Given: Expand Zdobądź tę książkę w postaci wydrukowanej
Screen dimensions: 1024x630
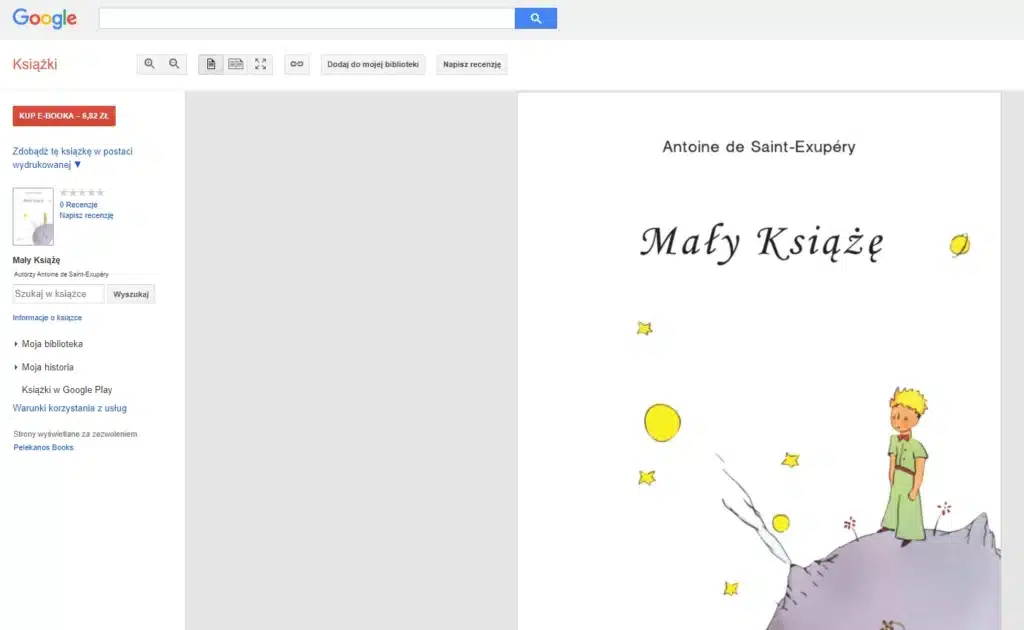Looking at the screenshot, I should [x=72, y=158].
